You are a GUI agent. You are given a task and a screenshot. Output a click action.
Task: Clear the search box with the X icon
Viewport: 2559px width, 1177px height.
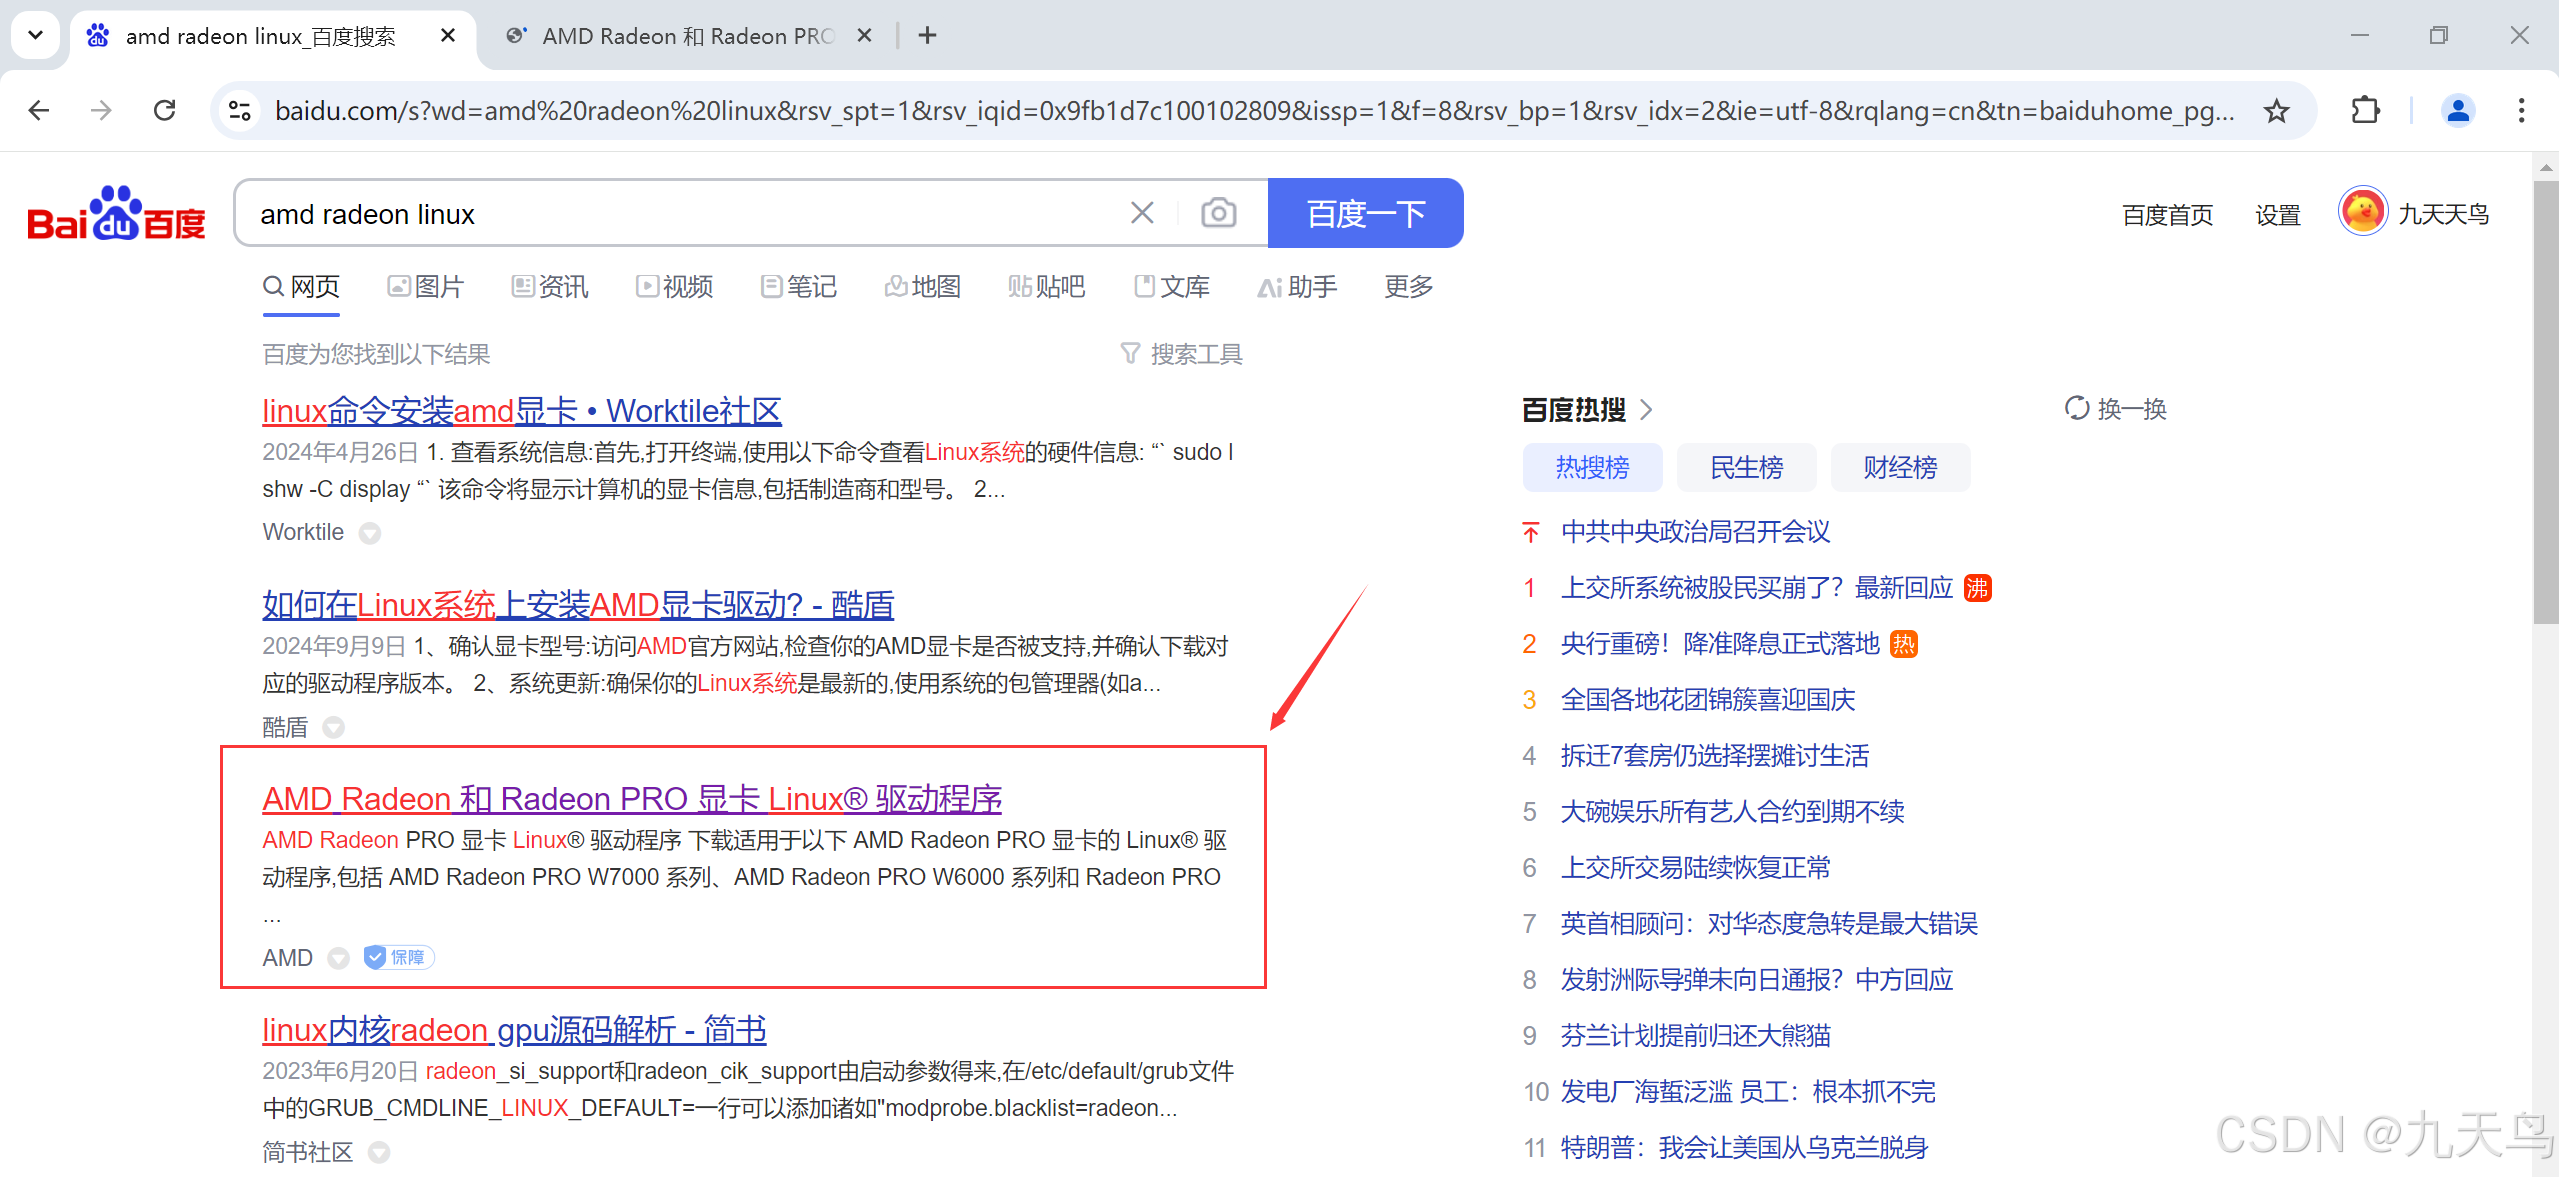[x=1142, y=213]
